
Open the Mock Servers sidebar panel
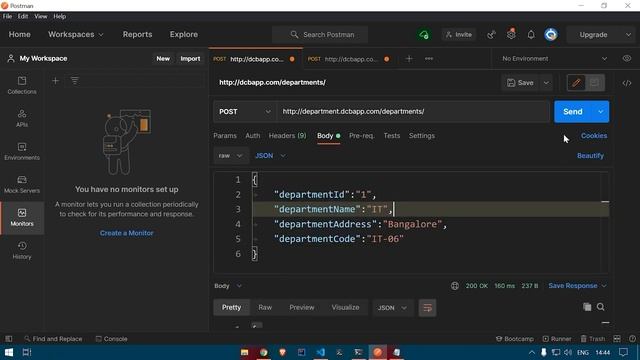22,184
